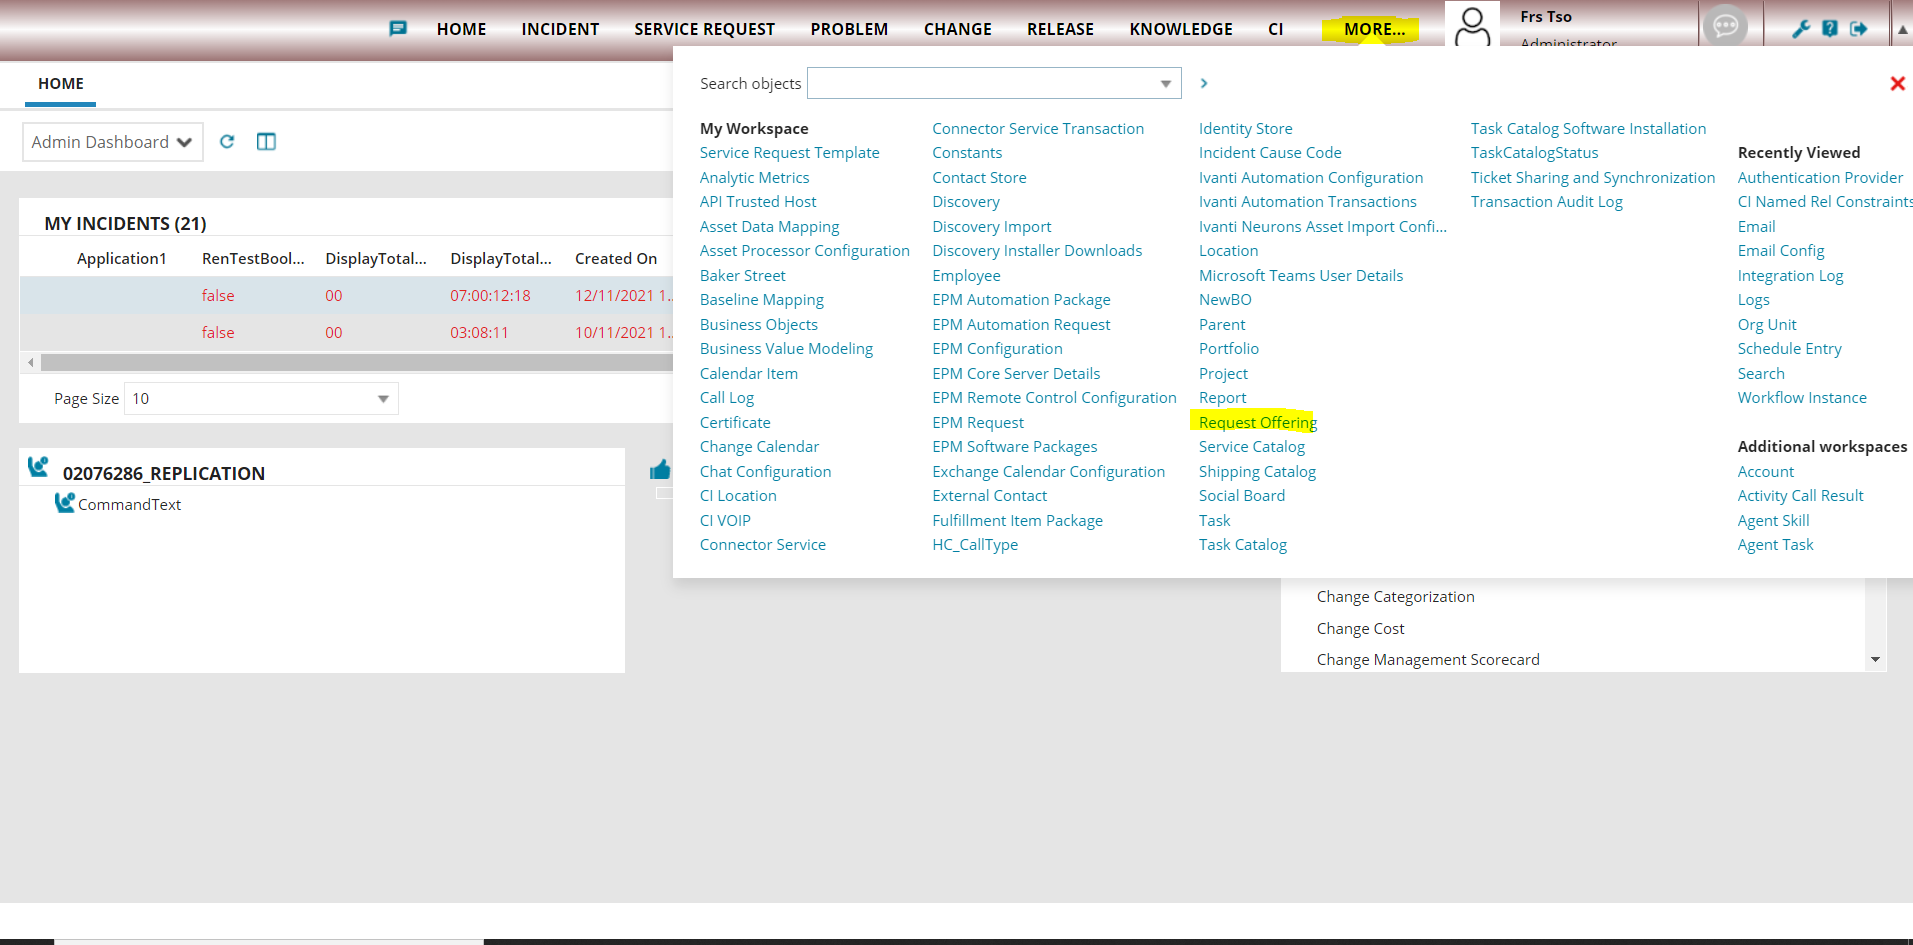Screen dimensions: 1913x945
Task: Click the Search objects input field
Action: point(980,84)
